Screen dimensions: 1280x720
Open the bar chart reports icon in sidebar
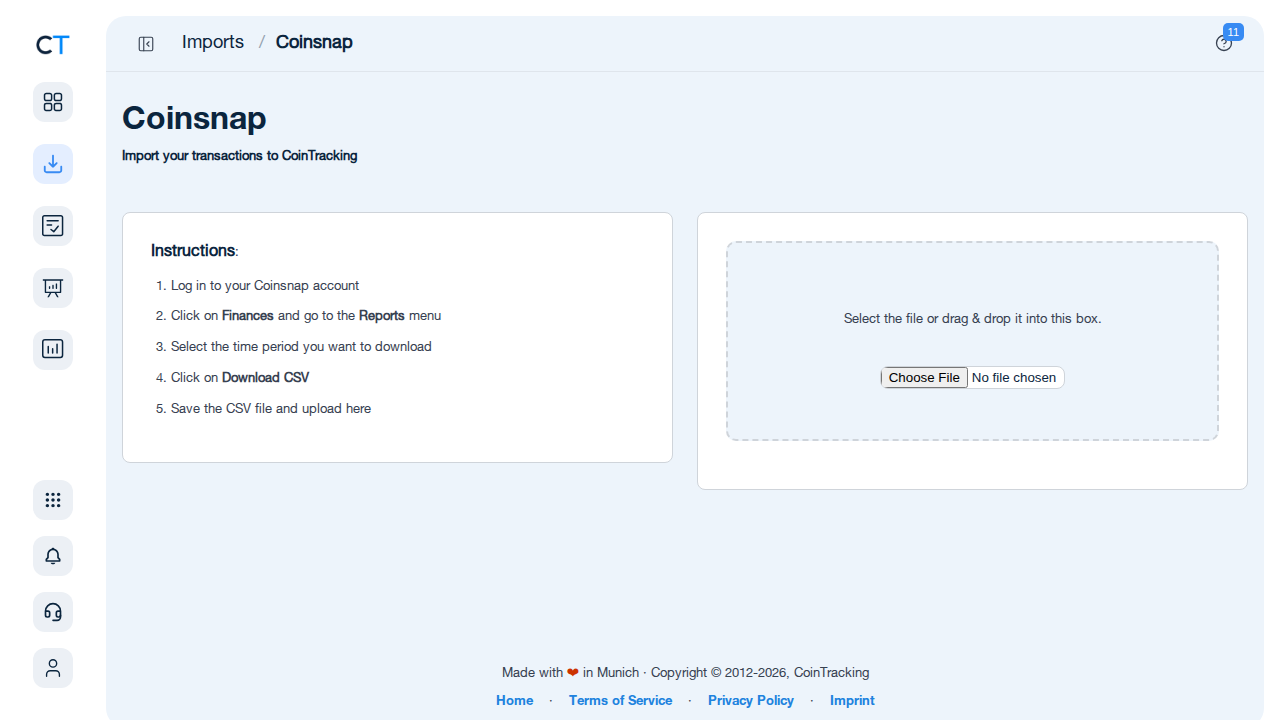(x=53, y=350)
